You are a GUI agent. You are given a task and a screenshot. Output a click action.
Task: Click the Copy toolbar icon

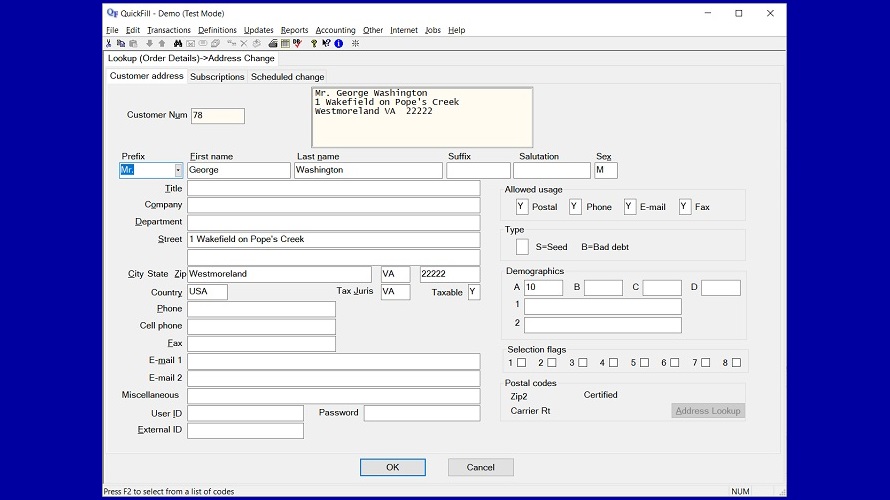121,43
